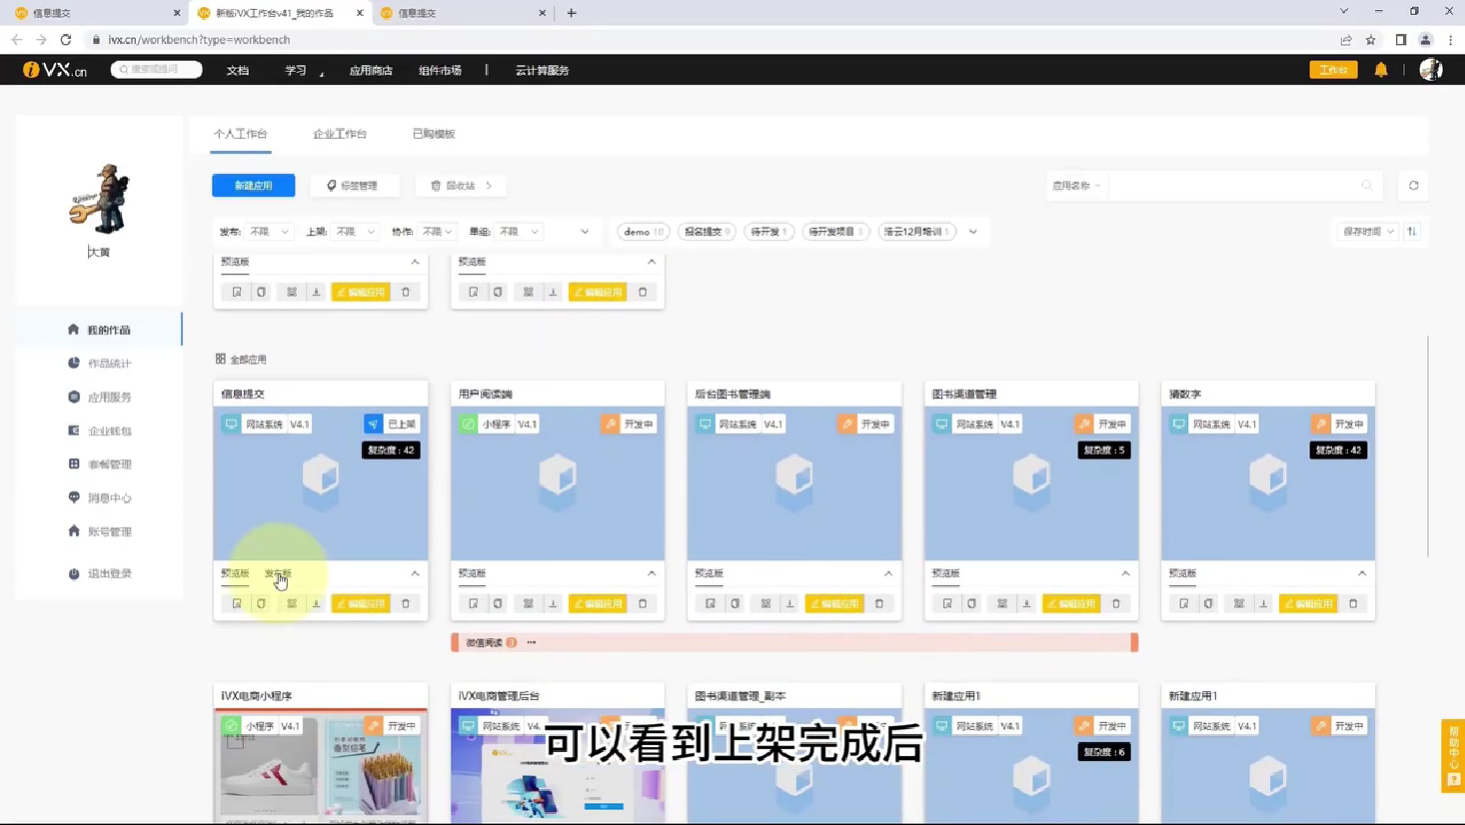The image size is (1465, 825).
Task: Select 发布版 tab on 信息提交 card
Action: [x=278, y=574]
